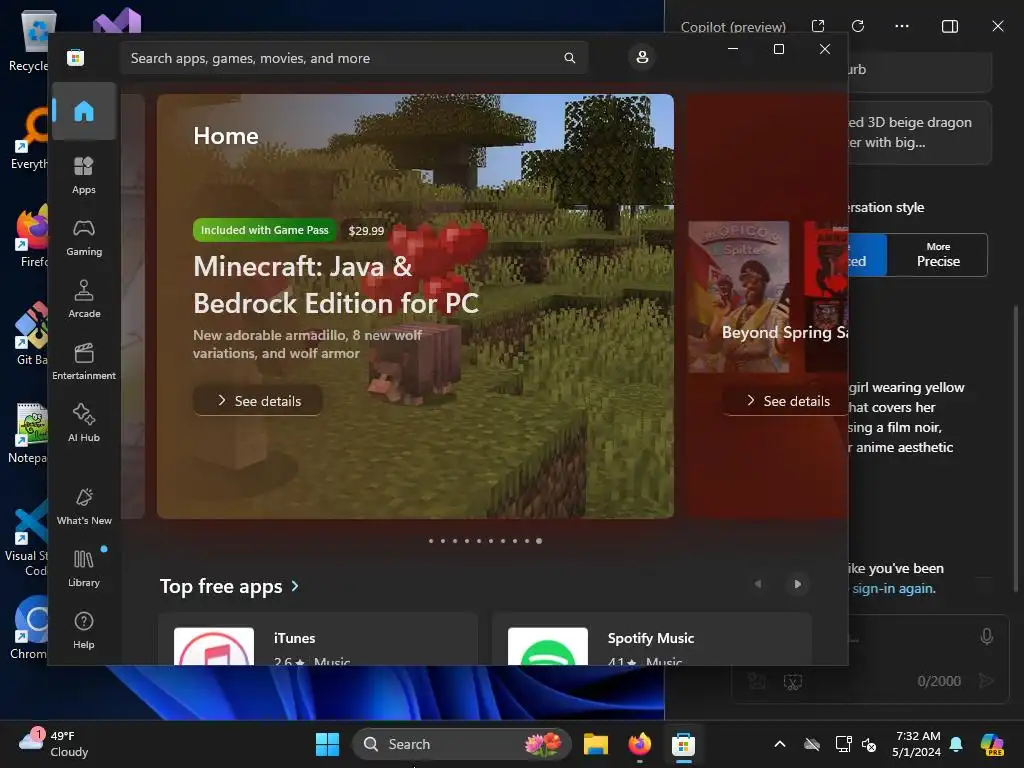Open the Home tab in Microsoft Store sidebar
The height and width of the screenshot is (768, 1024).
(84, 111)
